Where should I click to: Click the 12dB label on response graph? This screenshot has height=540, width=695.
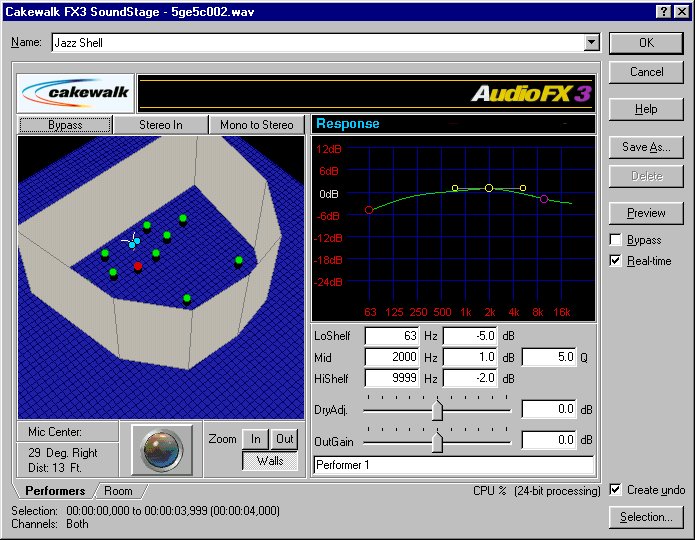pos(328,149)
